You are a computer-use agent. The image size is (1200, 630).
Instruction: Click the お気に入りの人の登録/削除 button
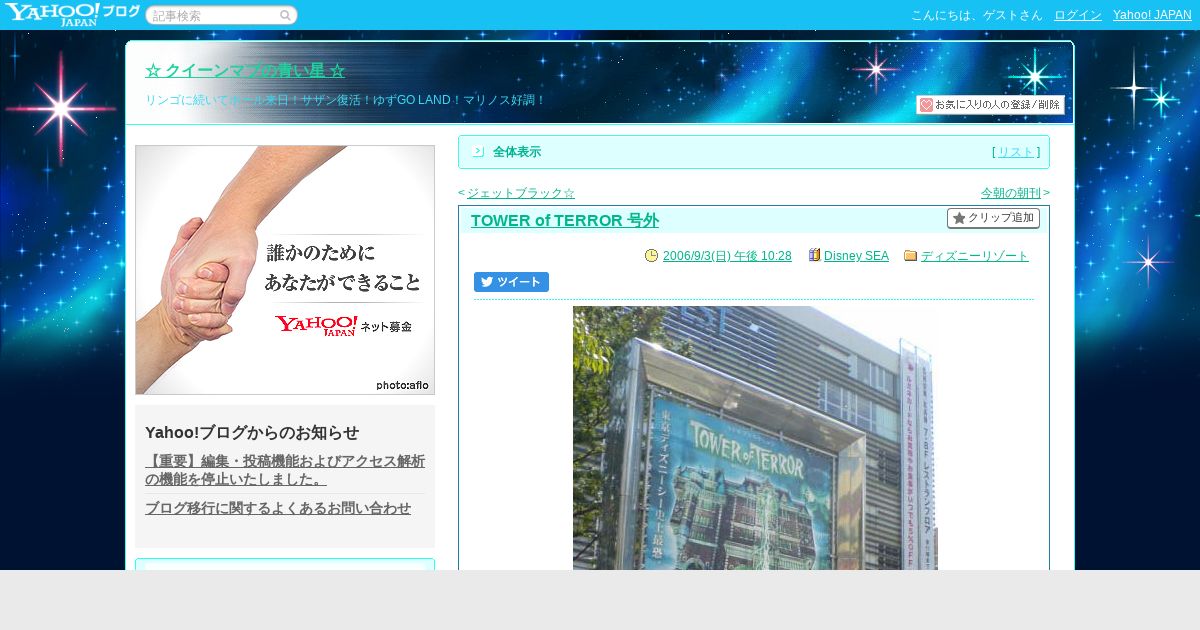[990, 105]
